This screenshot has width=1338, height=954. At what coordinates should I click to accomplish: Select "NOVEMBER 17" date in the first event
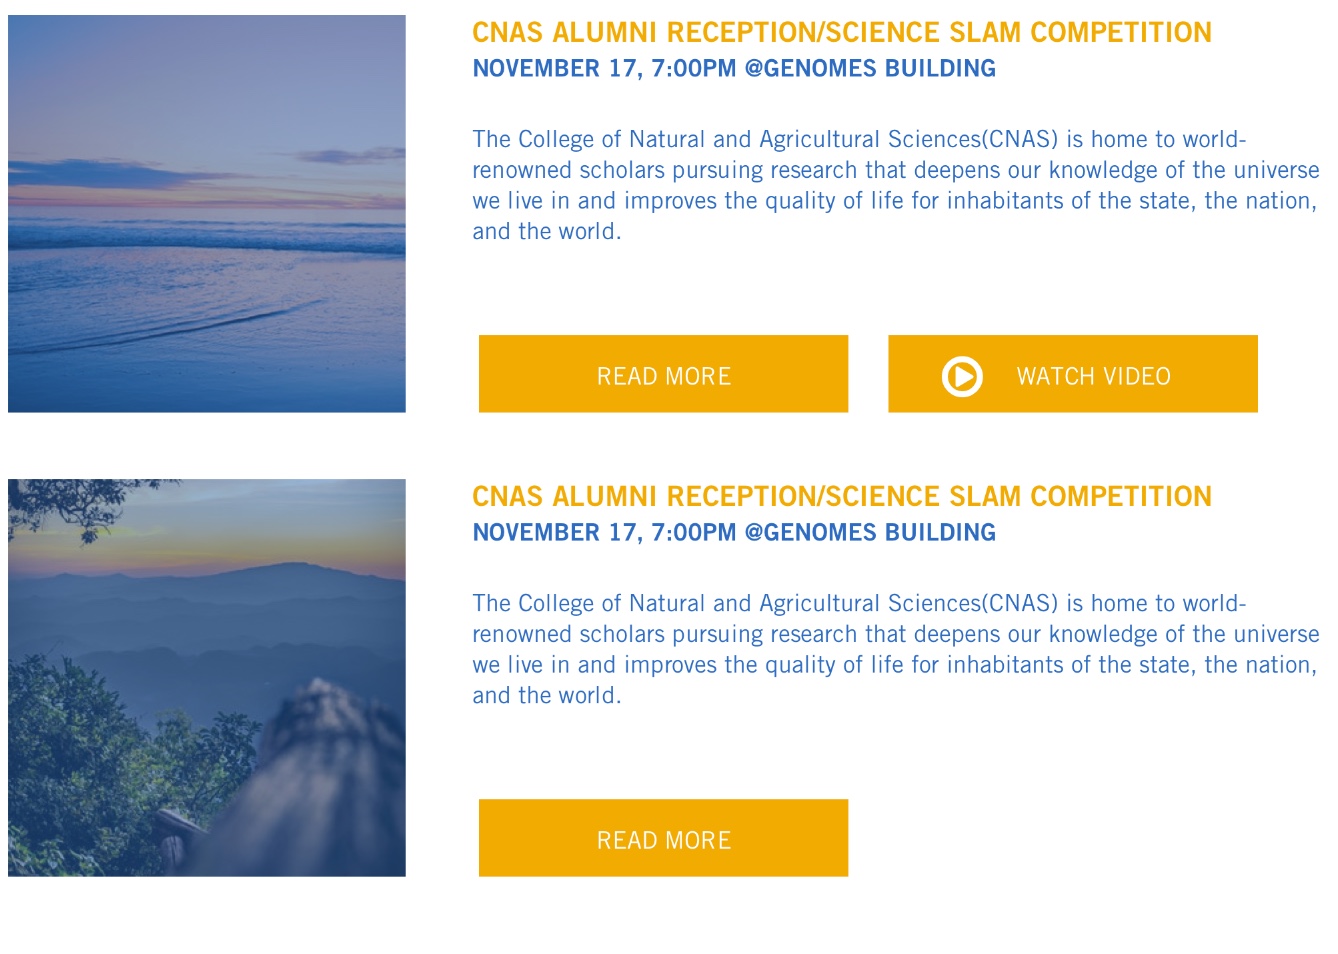tap(554, 68)
